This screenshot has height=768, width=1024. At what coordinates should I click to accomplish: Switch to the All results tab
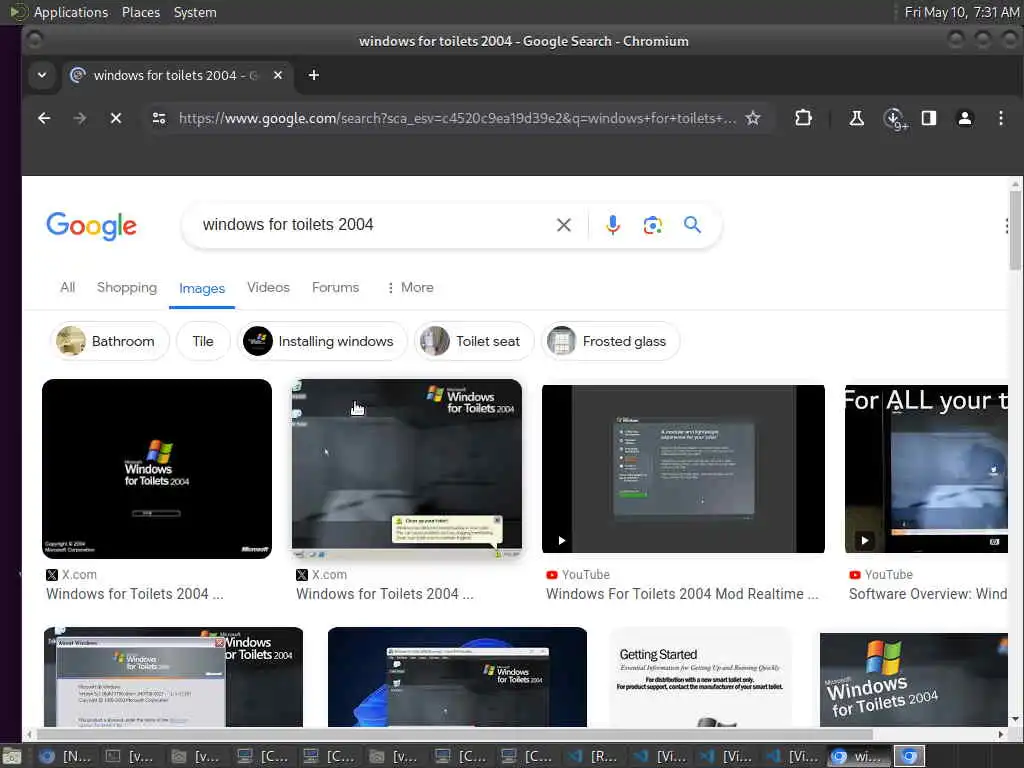click(x=68, y=287)
